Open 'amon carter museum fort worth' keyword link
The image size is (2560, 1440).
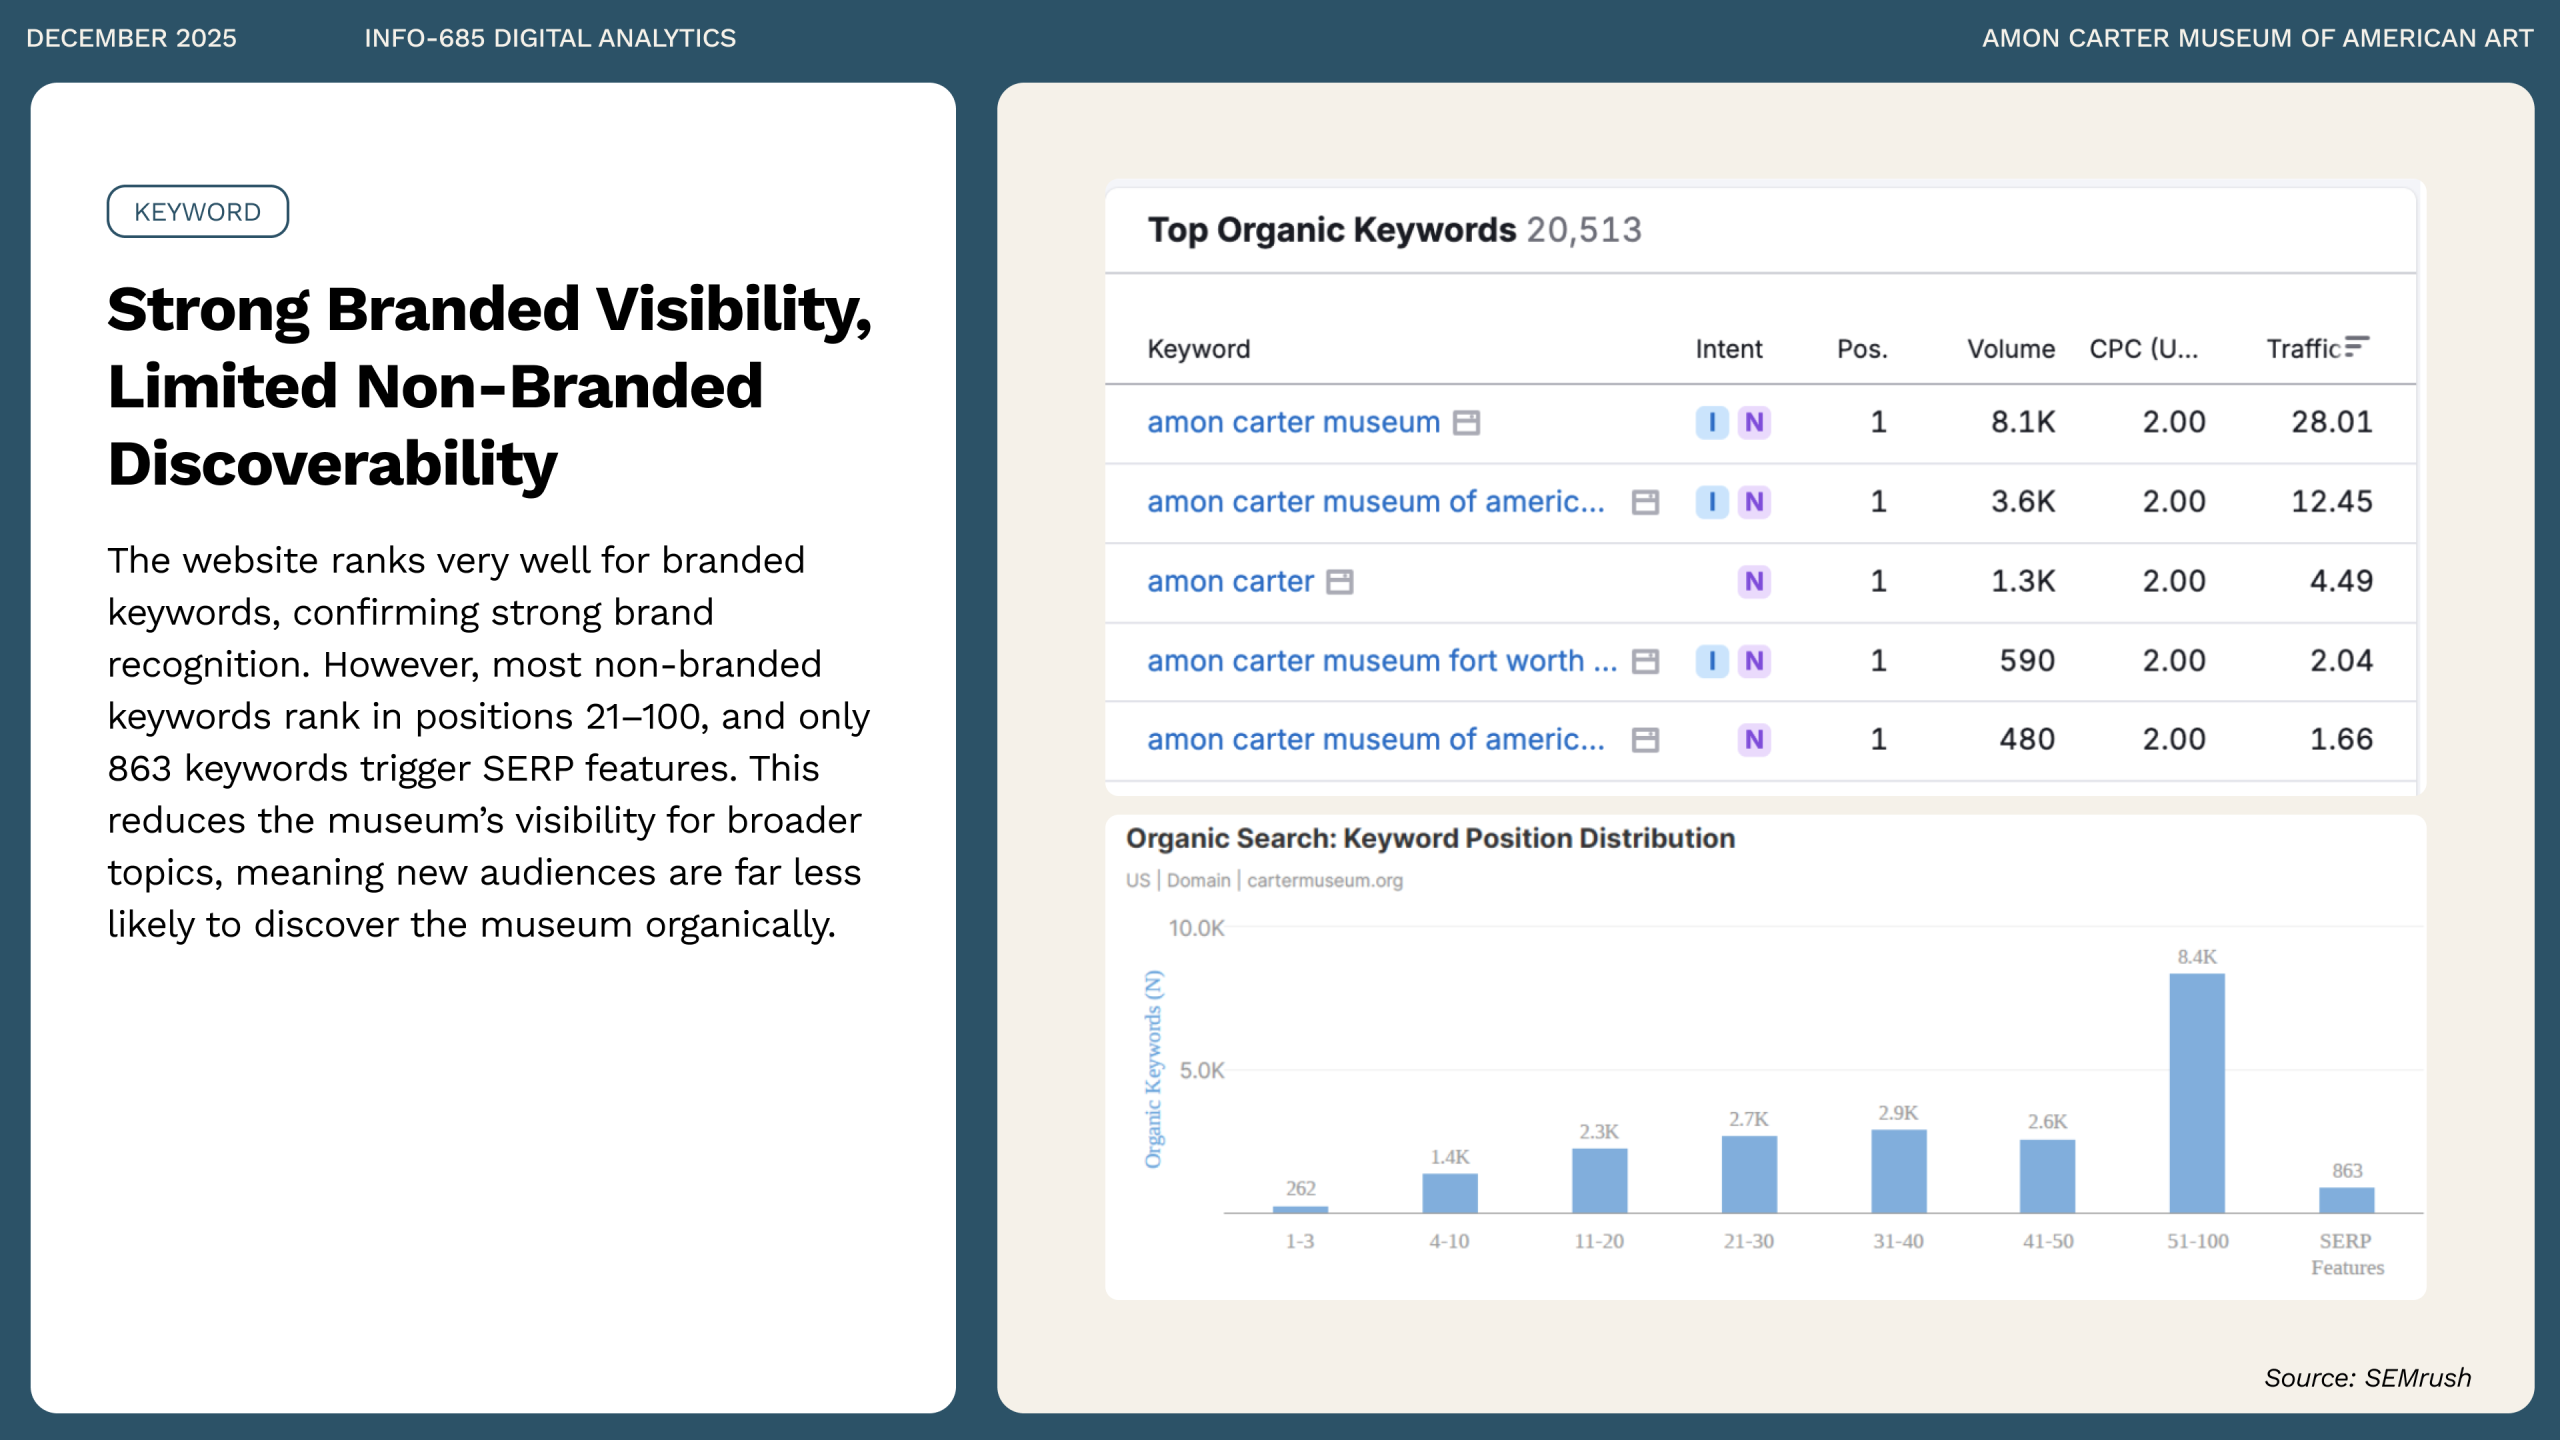click(1380, 661)
